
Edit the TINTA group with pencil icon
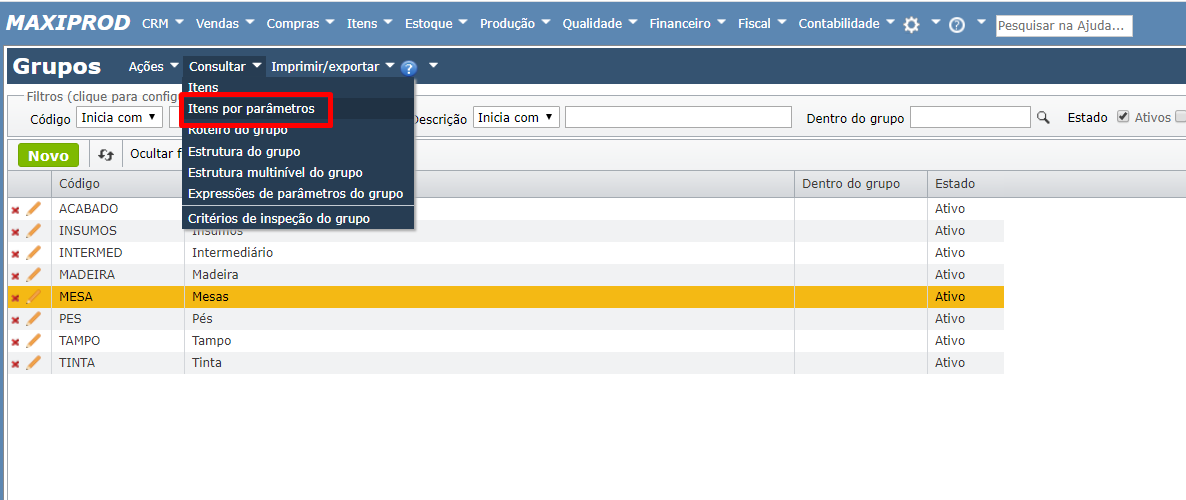tap(33, 363)
